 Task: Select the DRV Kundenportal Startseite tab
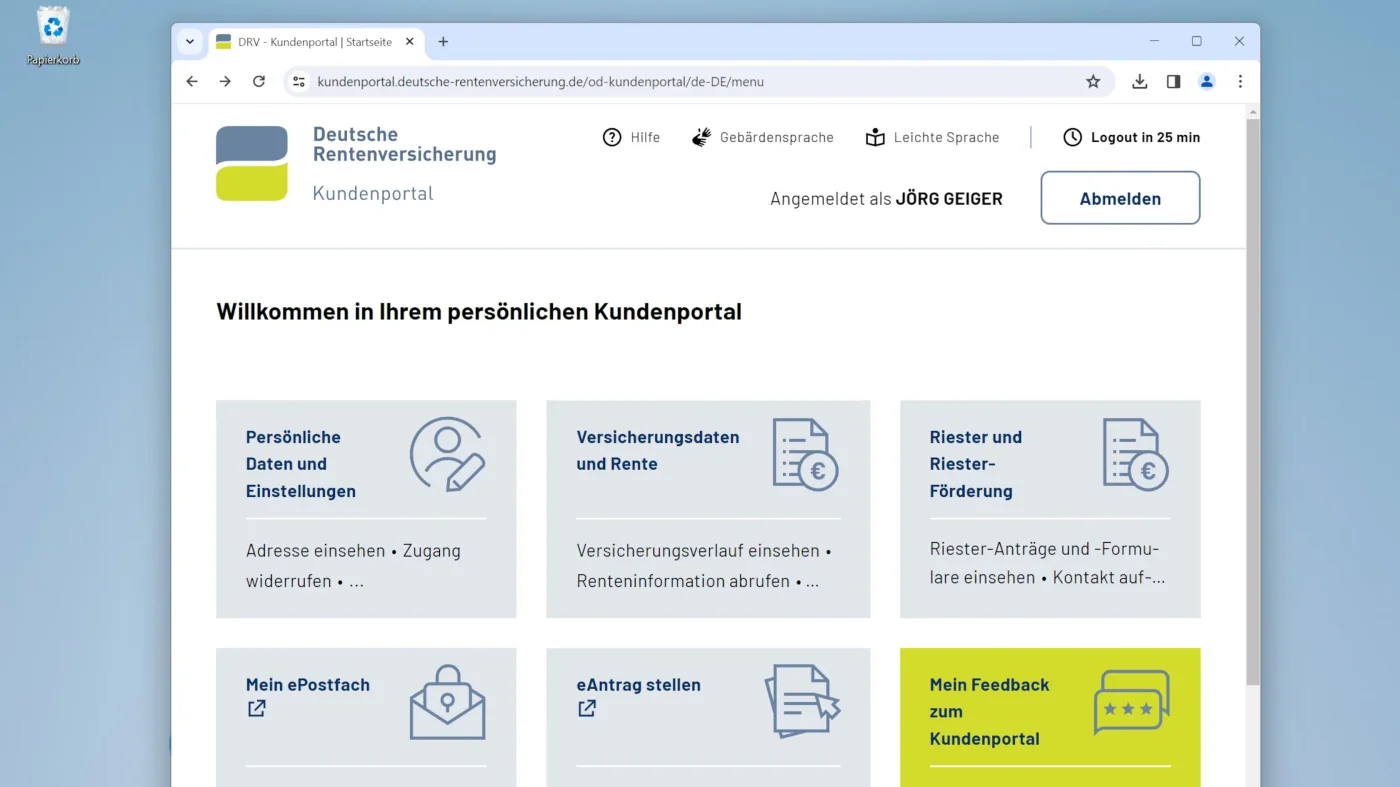315,42
